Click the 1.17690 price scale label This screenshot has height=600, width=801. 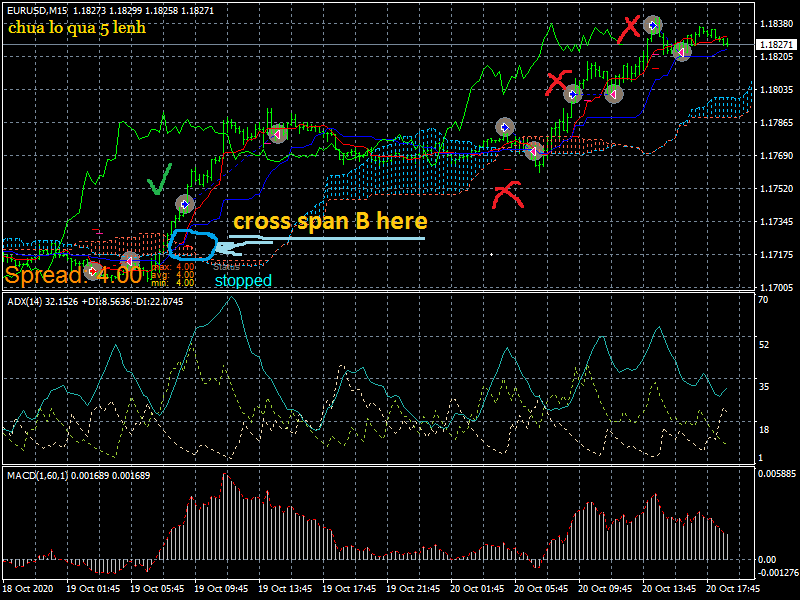[776, 156]
